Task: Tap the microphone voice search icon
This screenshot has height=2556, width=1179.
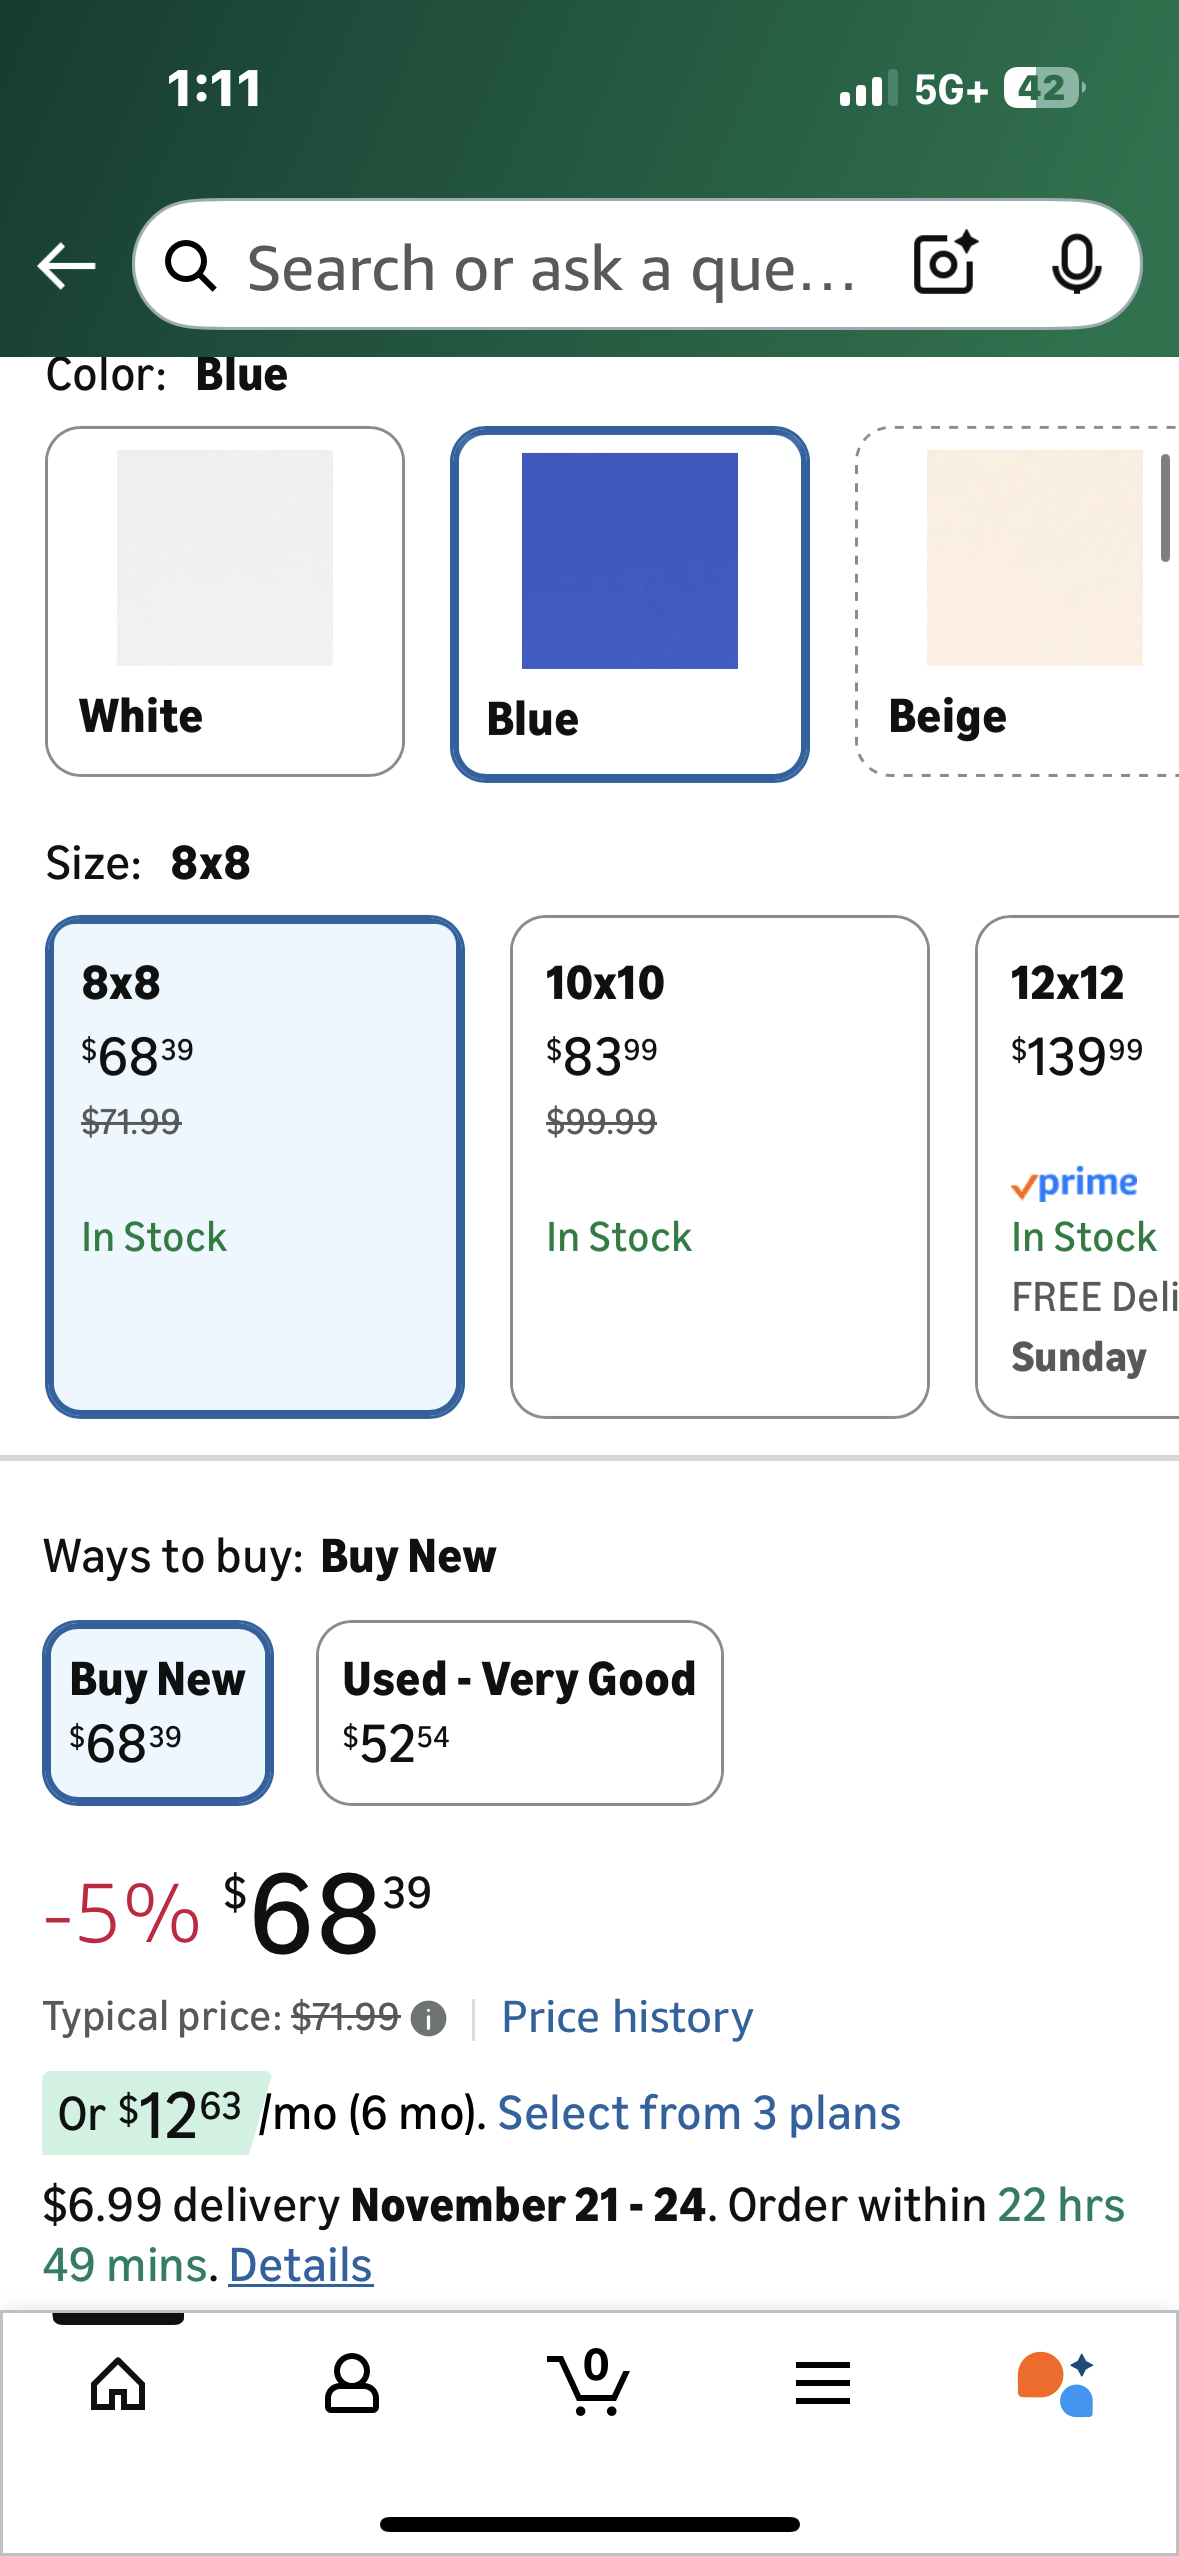Action: [x=1076, y=264]
